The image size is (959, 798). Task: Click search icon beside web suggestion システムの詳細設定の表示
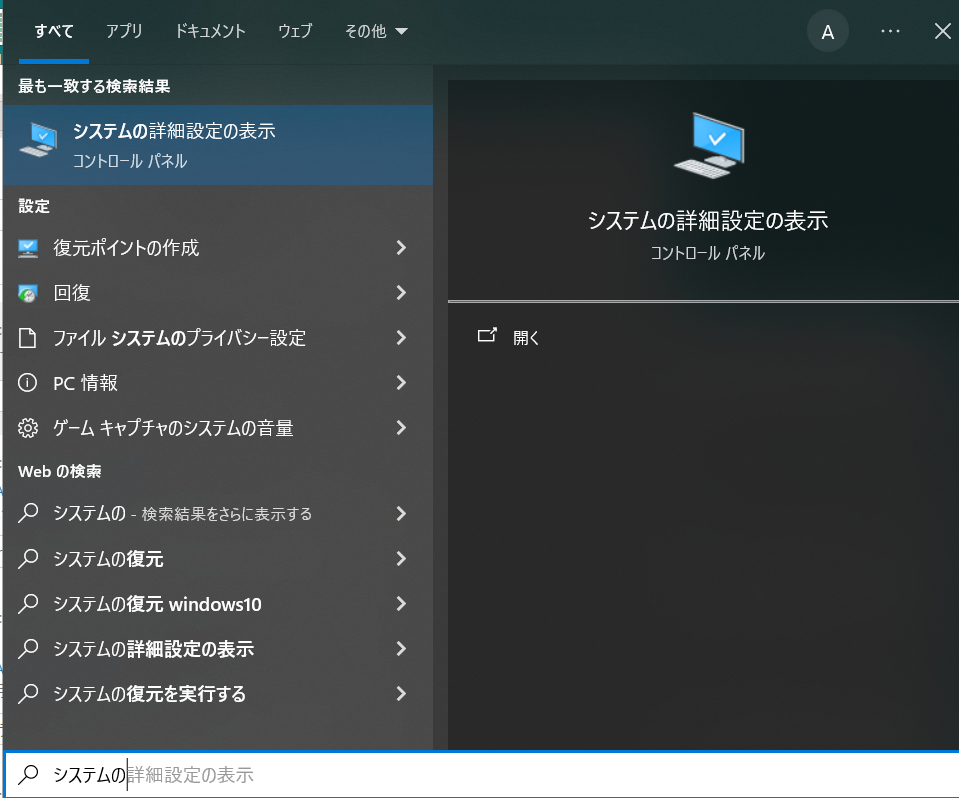point(28,648)
